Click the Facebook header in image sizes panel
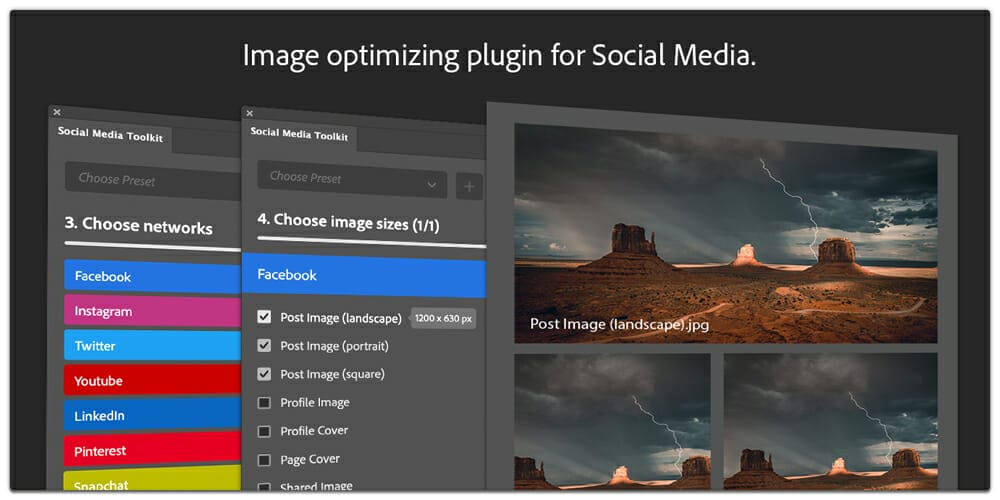Viewport: 1000px width, 500px height. pos(364,276)
